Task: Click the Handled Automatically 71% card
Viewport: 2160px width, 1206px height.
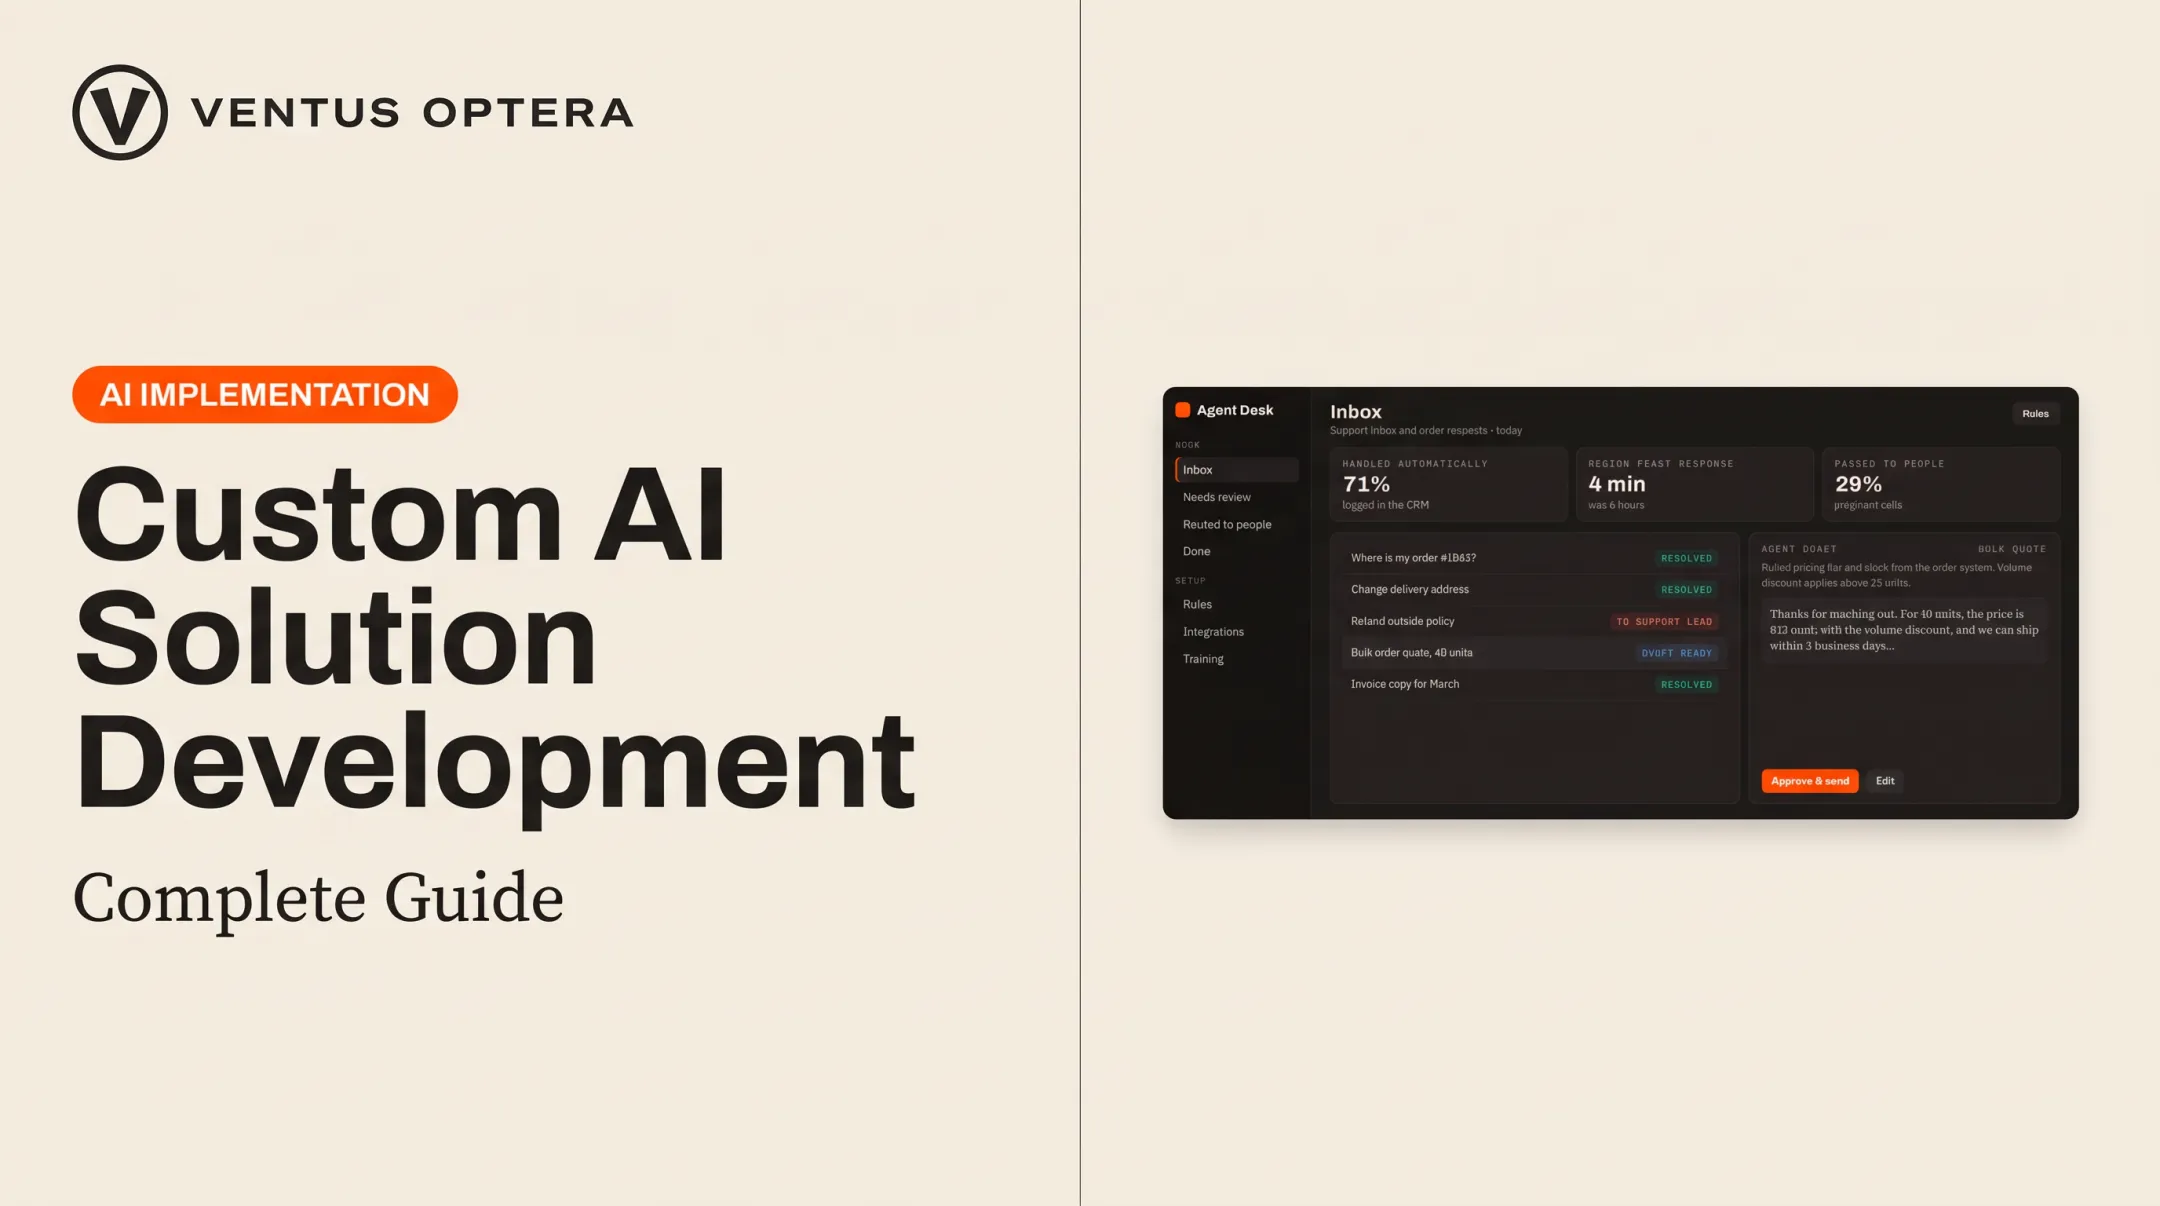Action: click(1448, 484)
